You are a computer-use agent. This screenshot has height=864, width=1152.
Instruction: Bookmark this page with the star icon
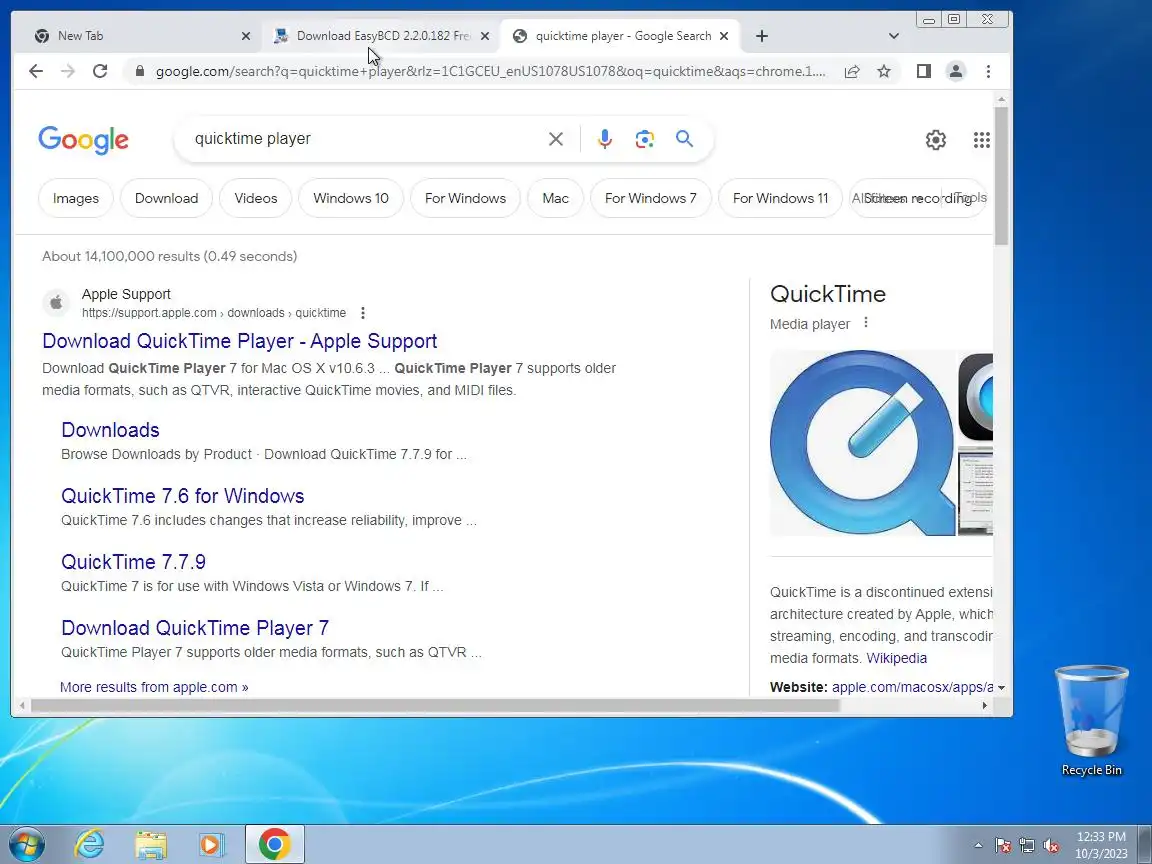884,71
